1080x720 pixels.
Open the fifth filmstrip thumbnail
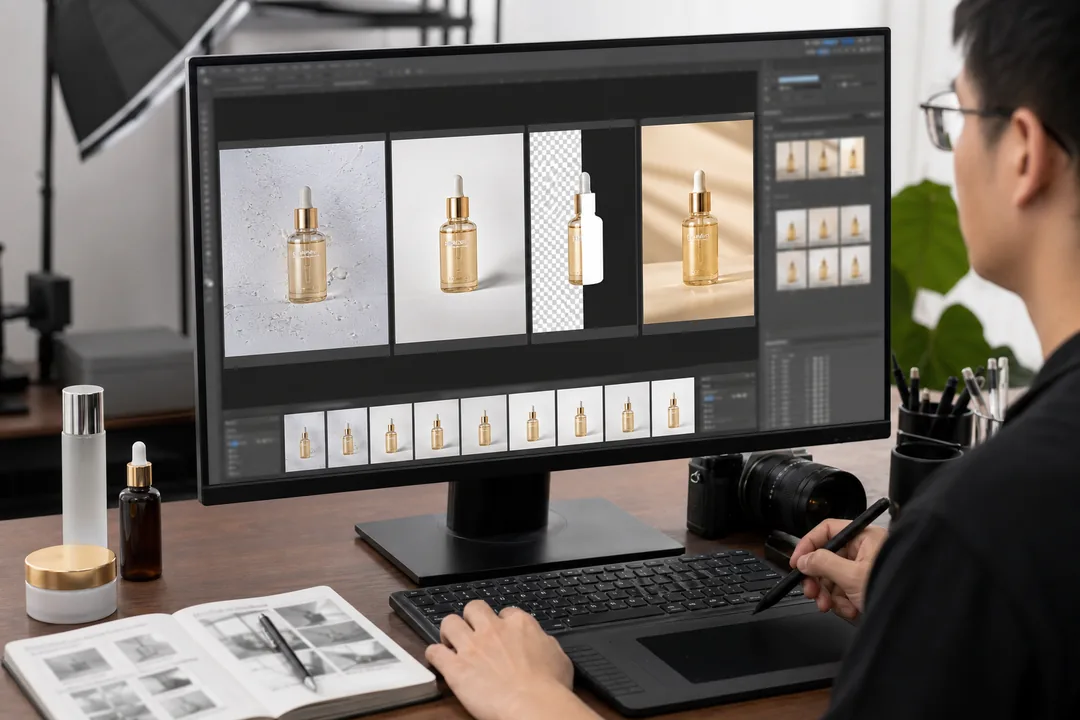click(484, 425)
